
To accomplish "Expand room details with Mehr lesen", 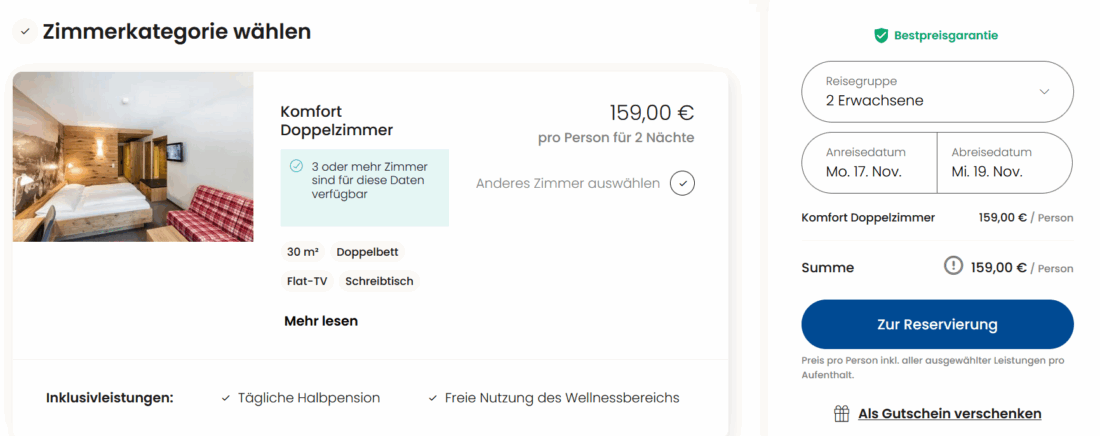I will (x=321, y=321).
